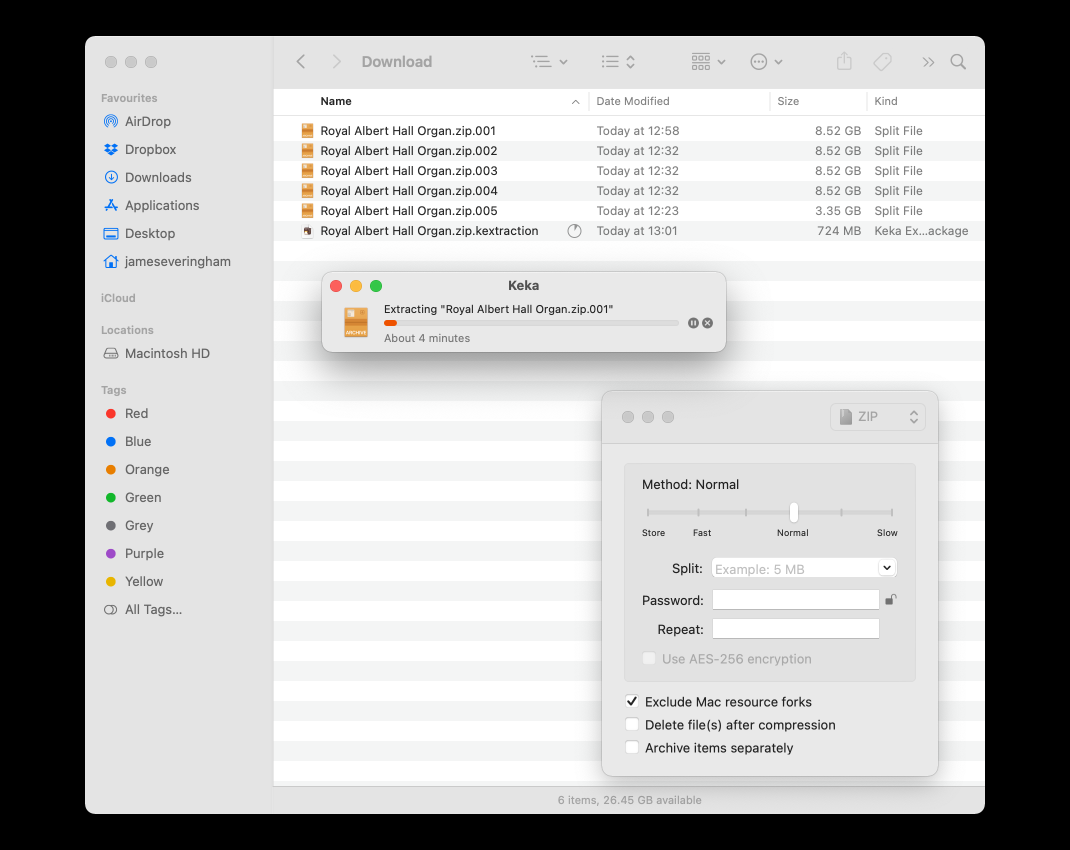Enable Delete file(s) after compression

[632, 724]
